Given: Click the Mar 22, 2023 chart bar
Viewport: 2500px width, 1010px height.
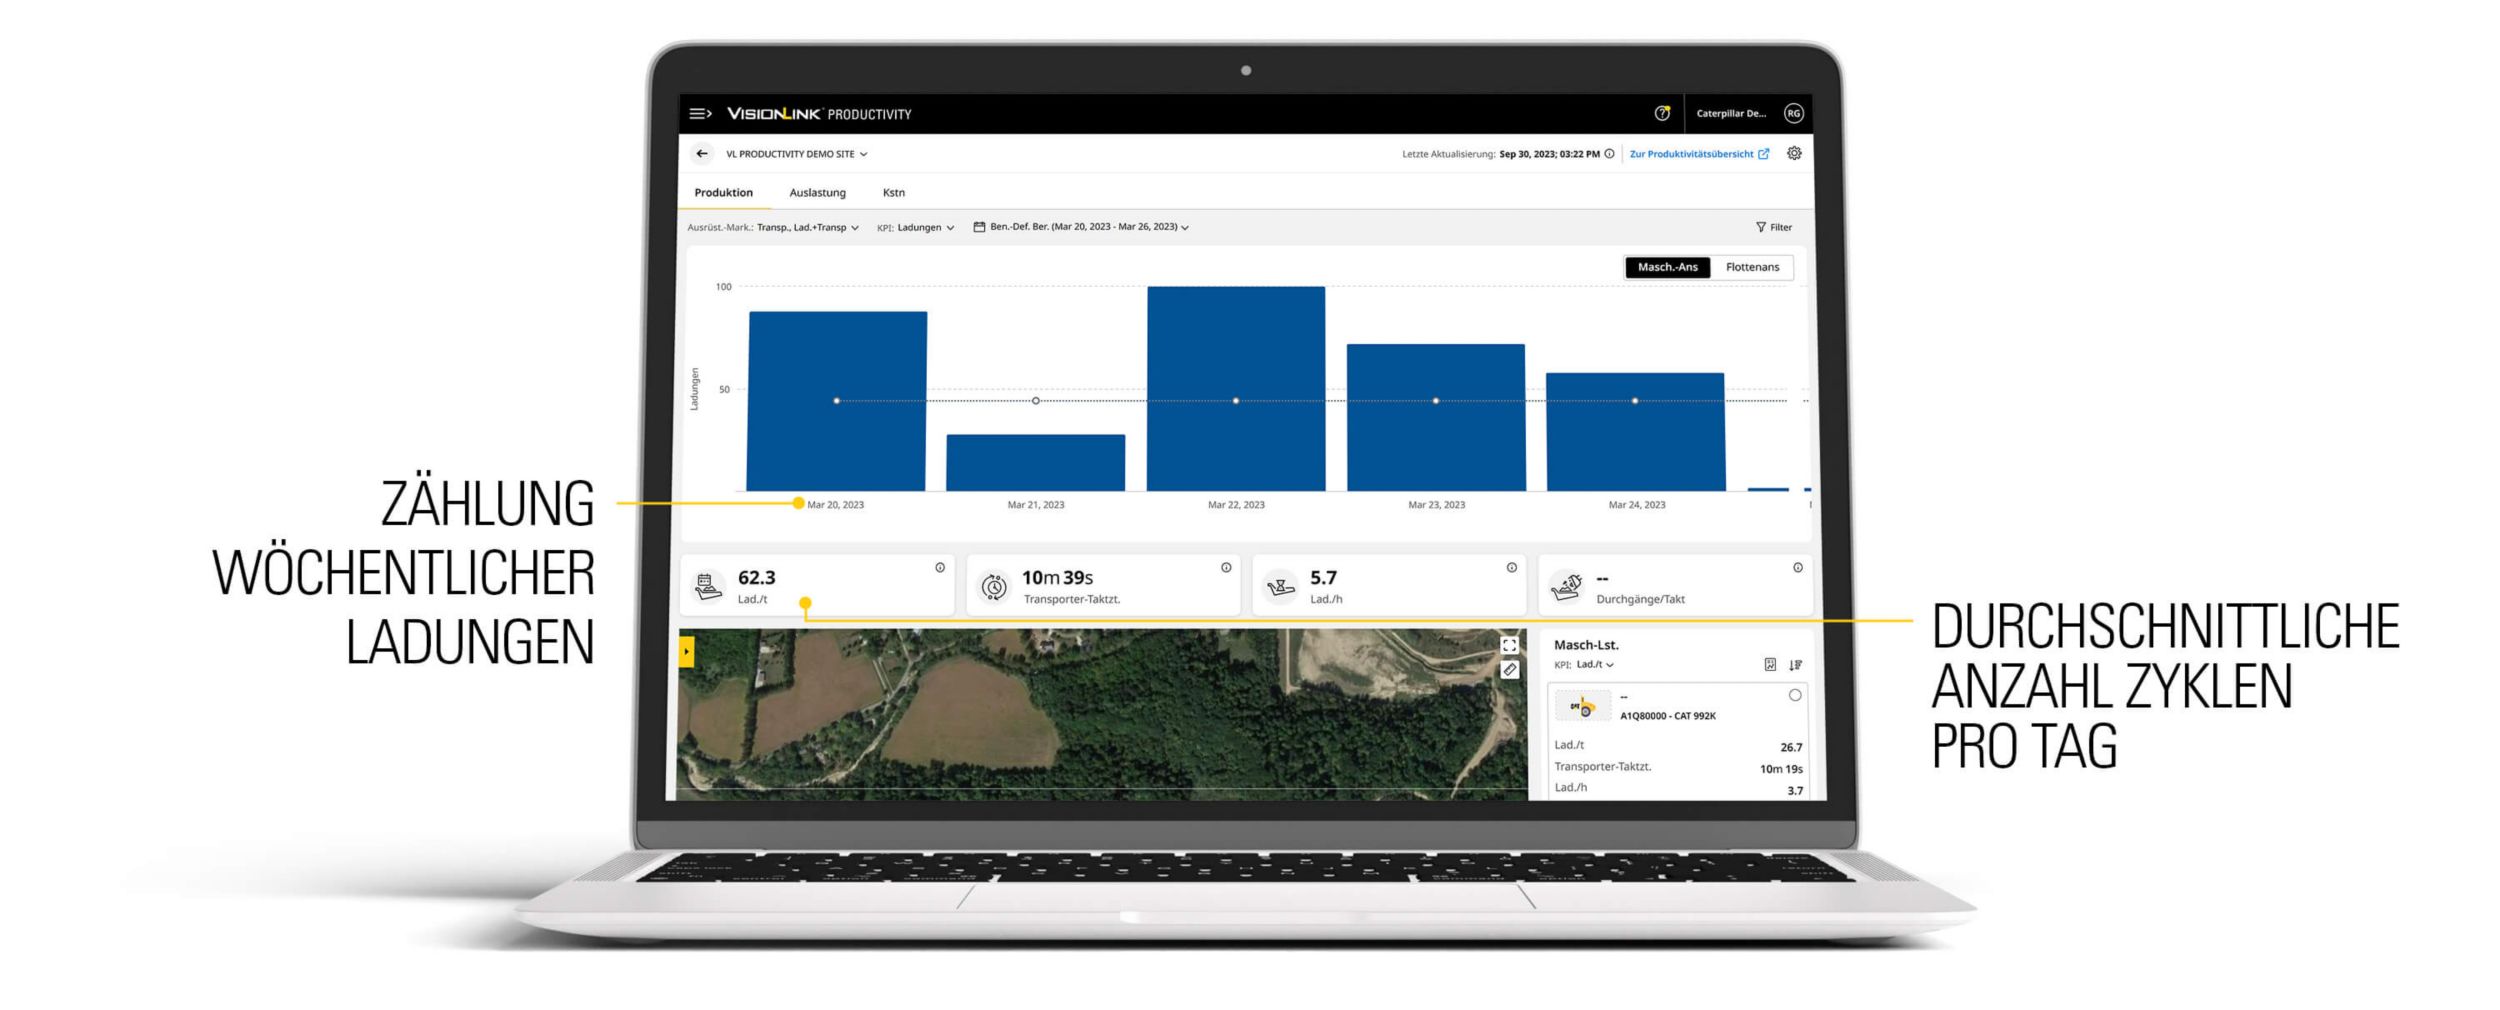Looking at the screenshot, I should 1236,388.
